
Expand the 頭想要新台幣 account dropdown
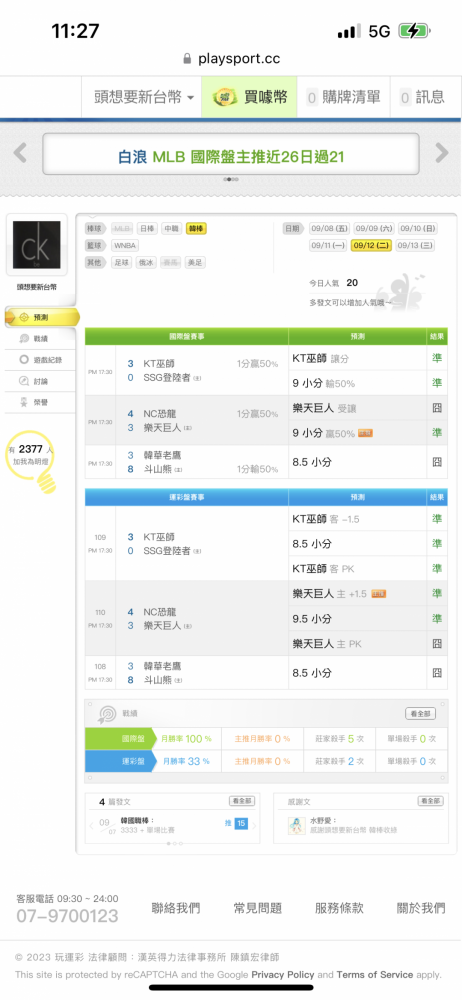click(x=144, y=97)
